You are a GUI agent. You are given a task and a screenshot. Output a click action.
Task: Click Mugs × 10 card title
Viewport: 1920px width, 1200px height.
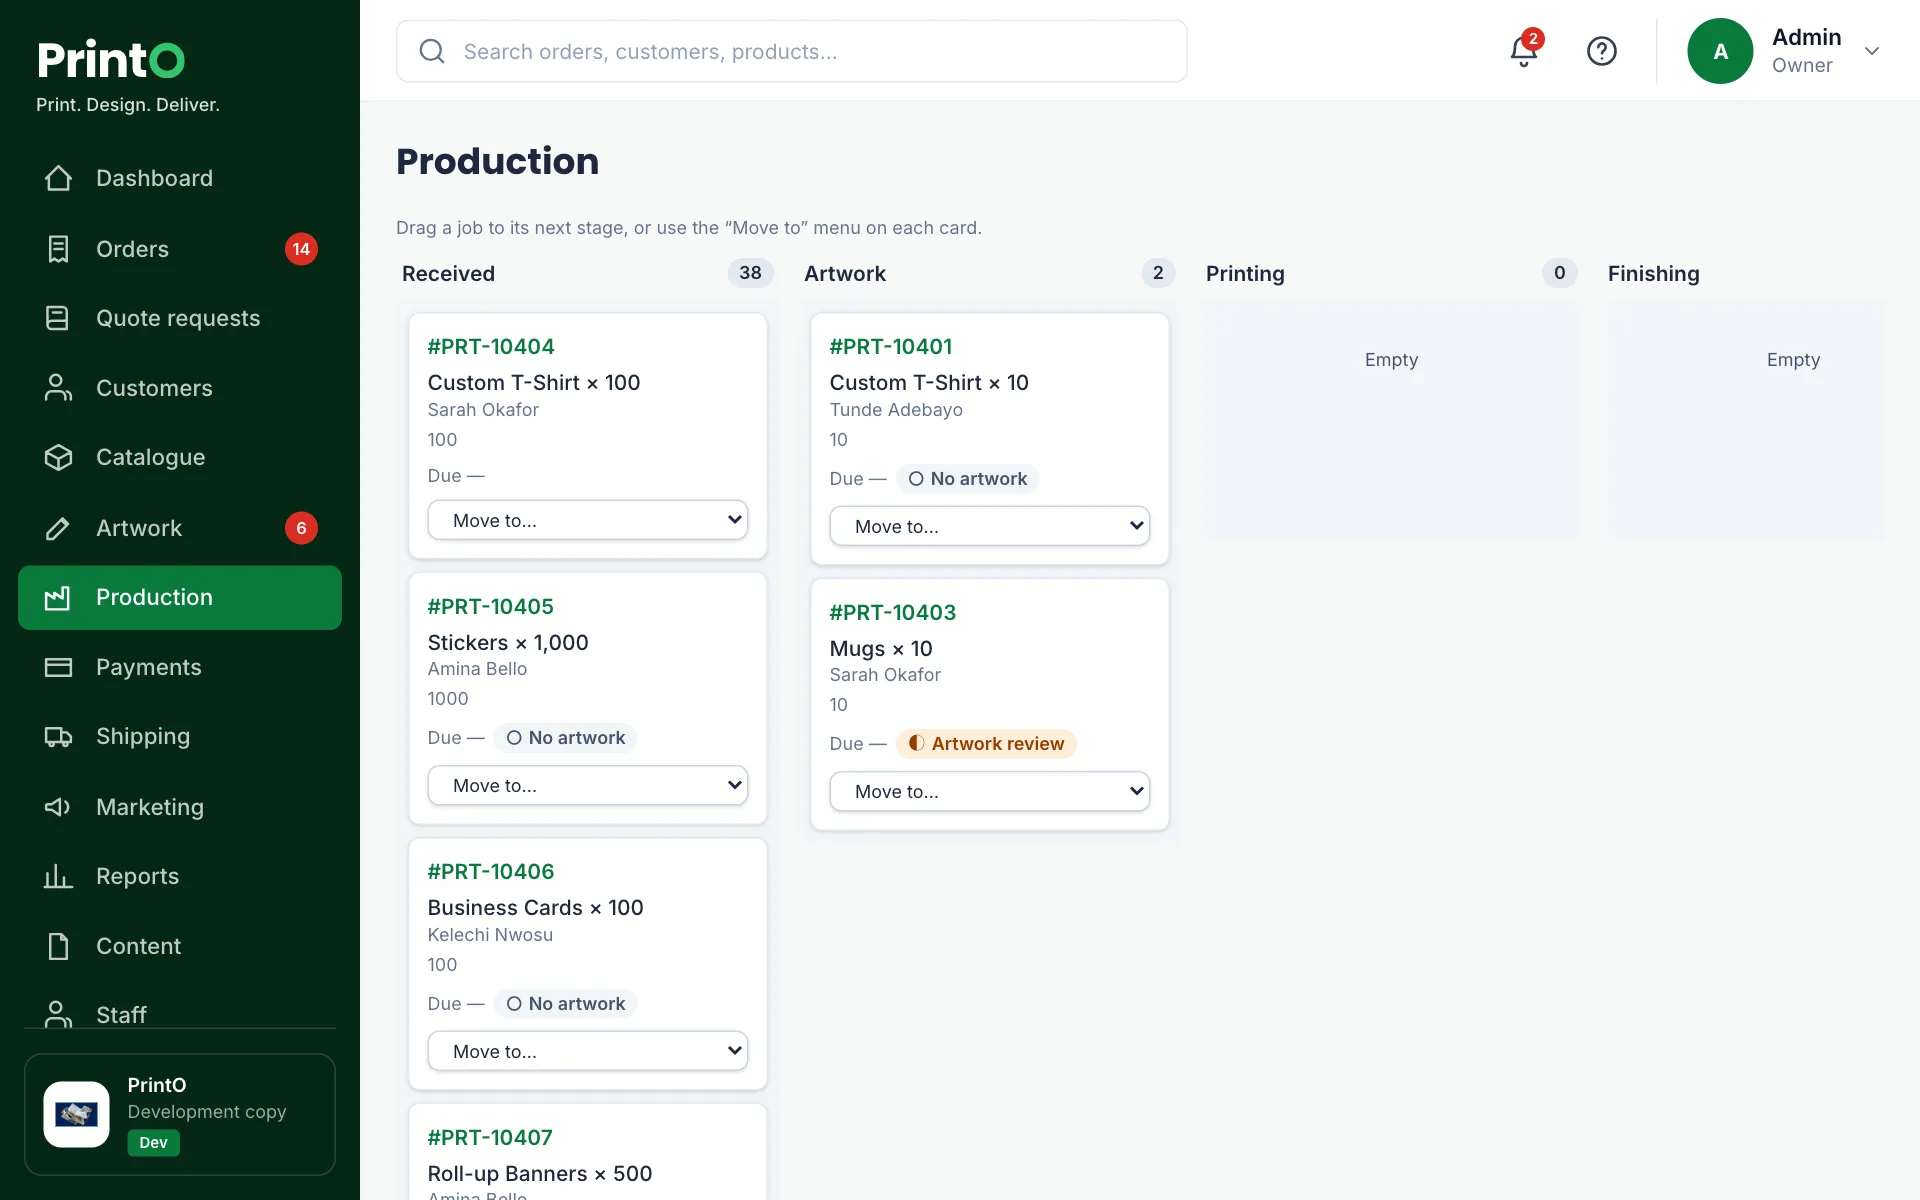pyautogui.click(x=881, y=649)
